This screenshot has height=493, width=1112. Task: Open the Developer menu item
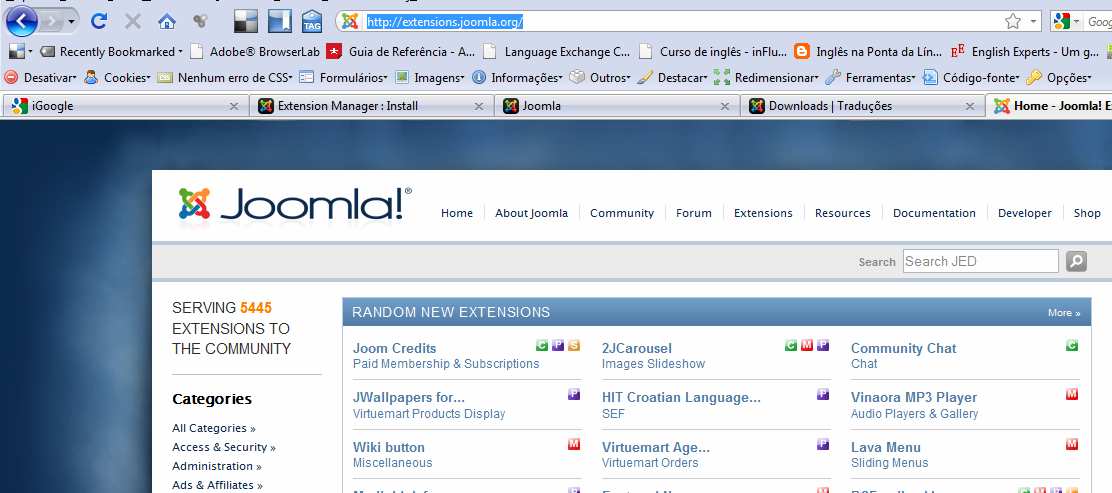pyautogui.click(x=1025, y=213)
